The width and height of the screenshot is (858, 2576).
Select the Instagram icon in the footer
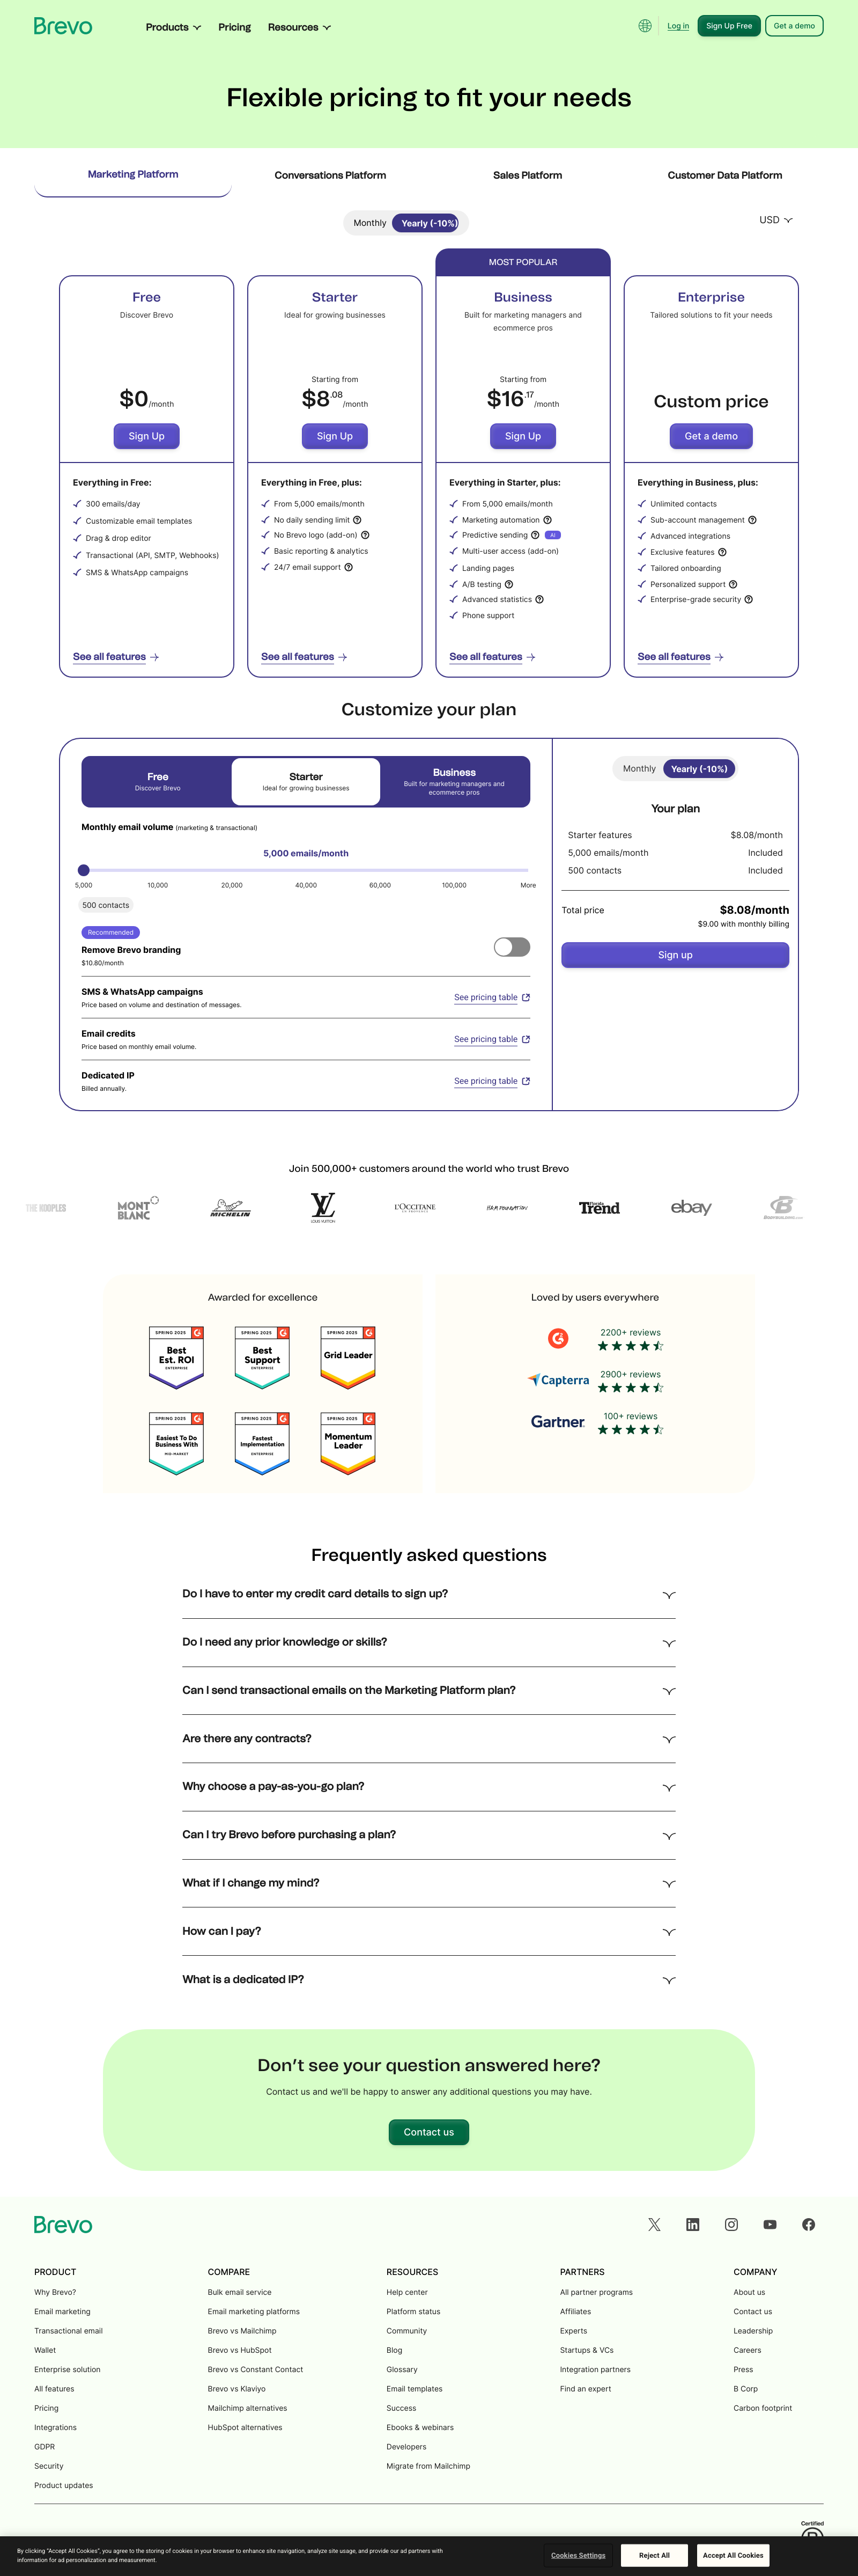[731, 2224]
